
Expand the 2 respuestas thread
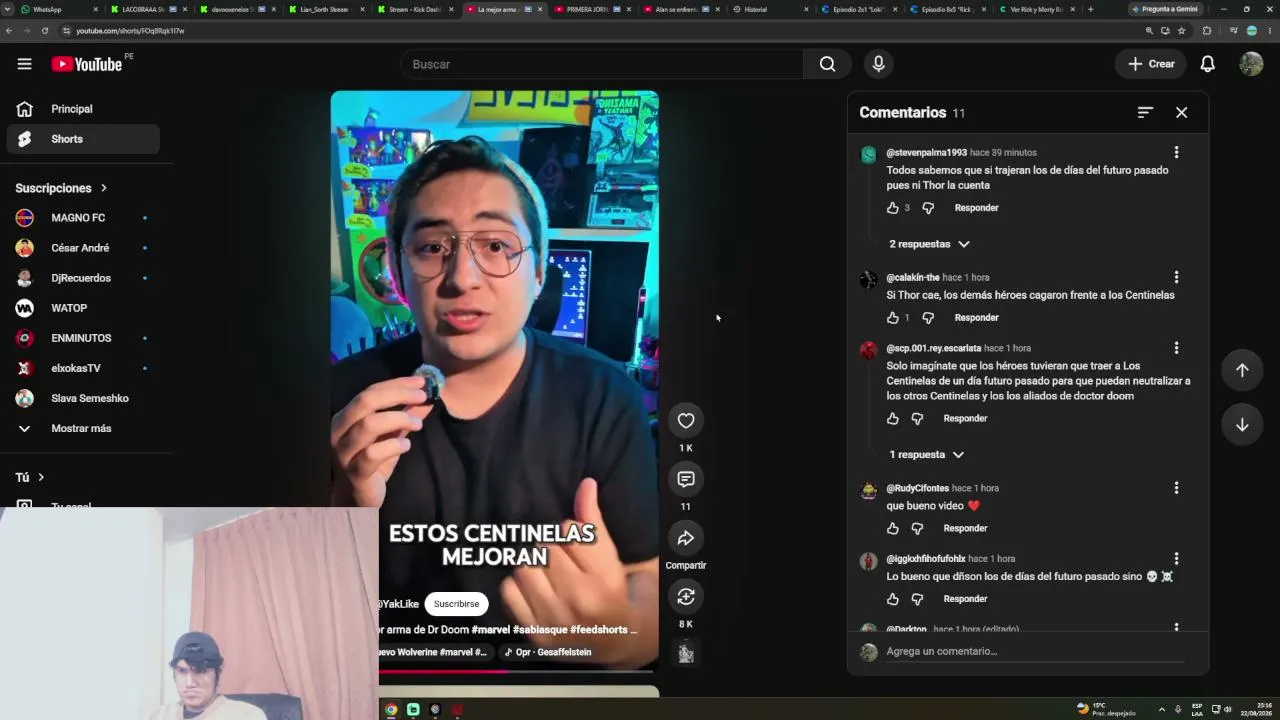(929, 244)
